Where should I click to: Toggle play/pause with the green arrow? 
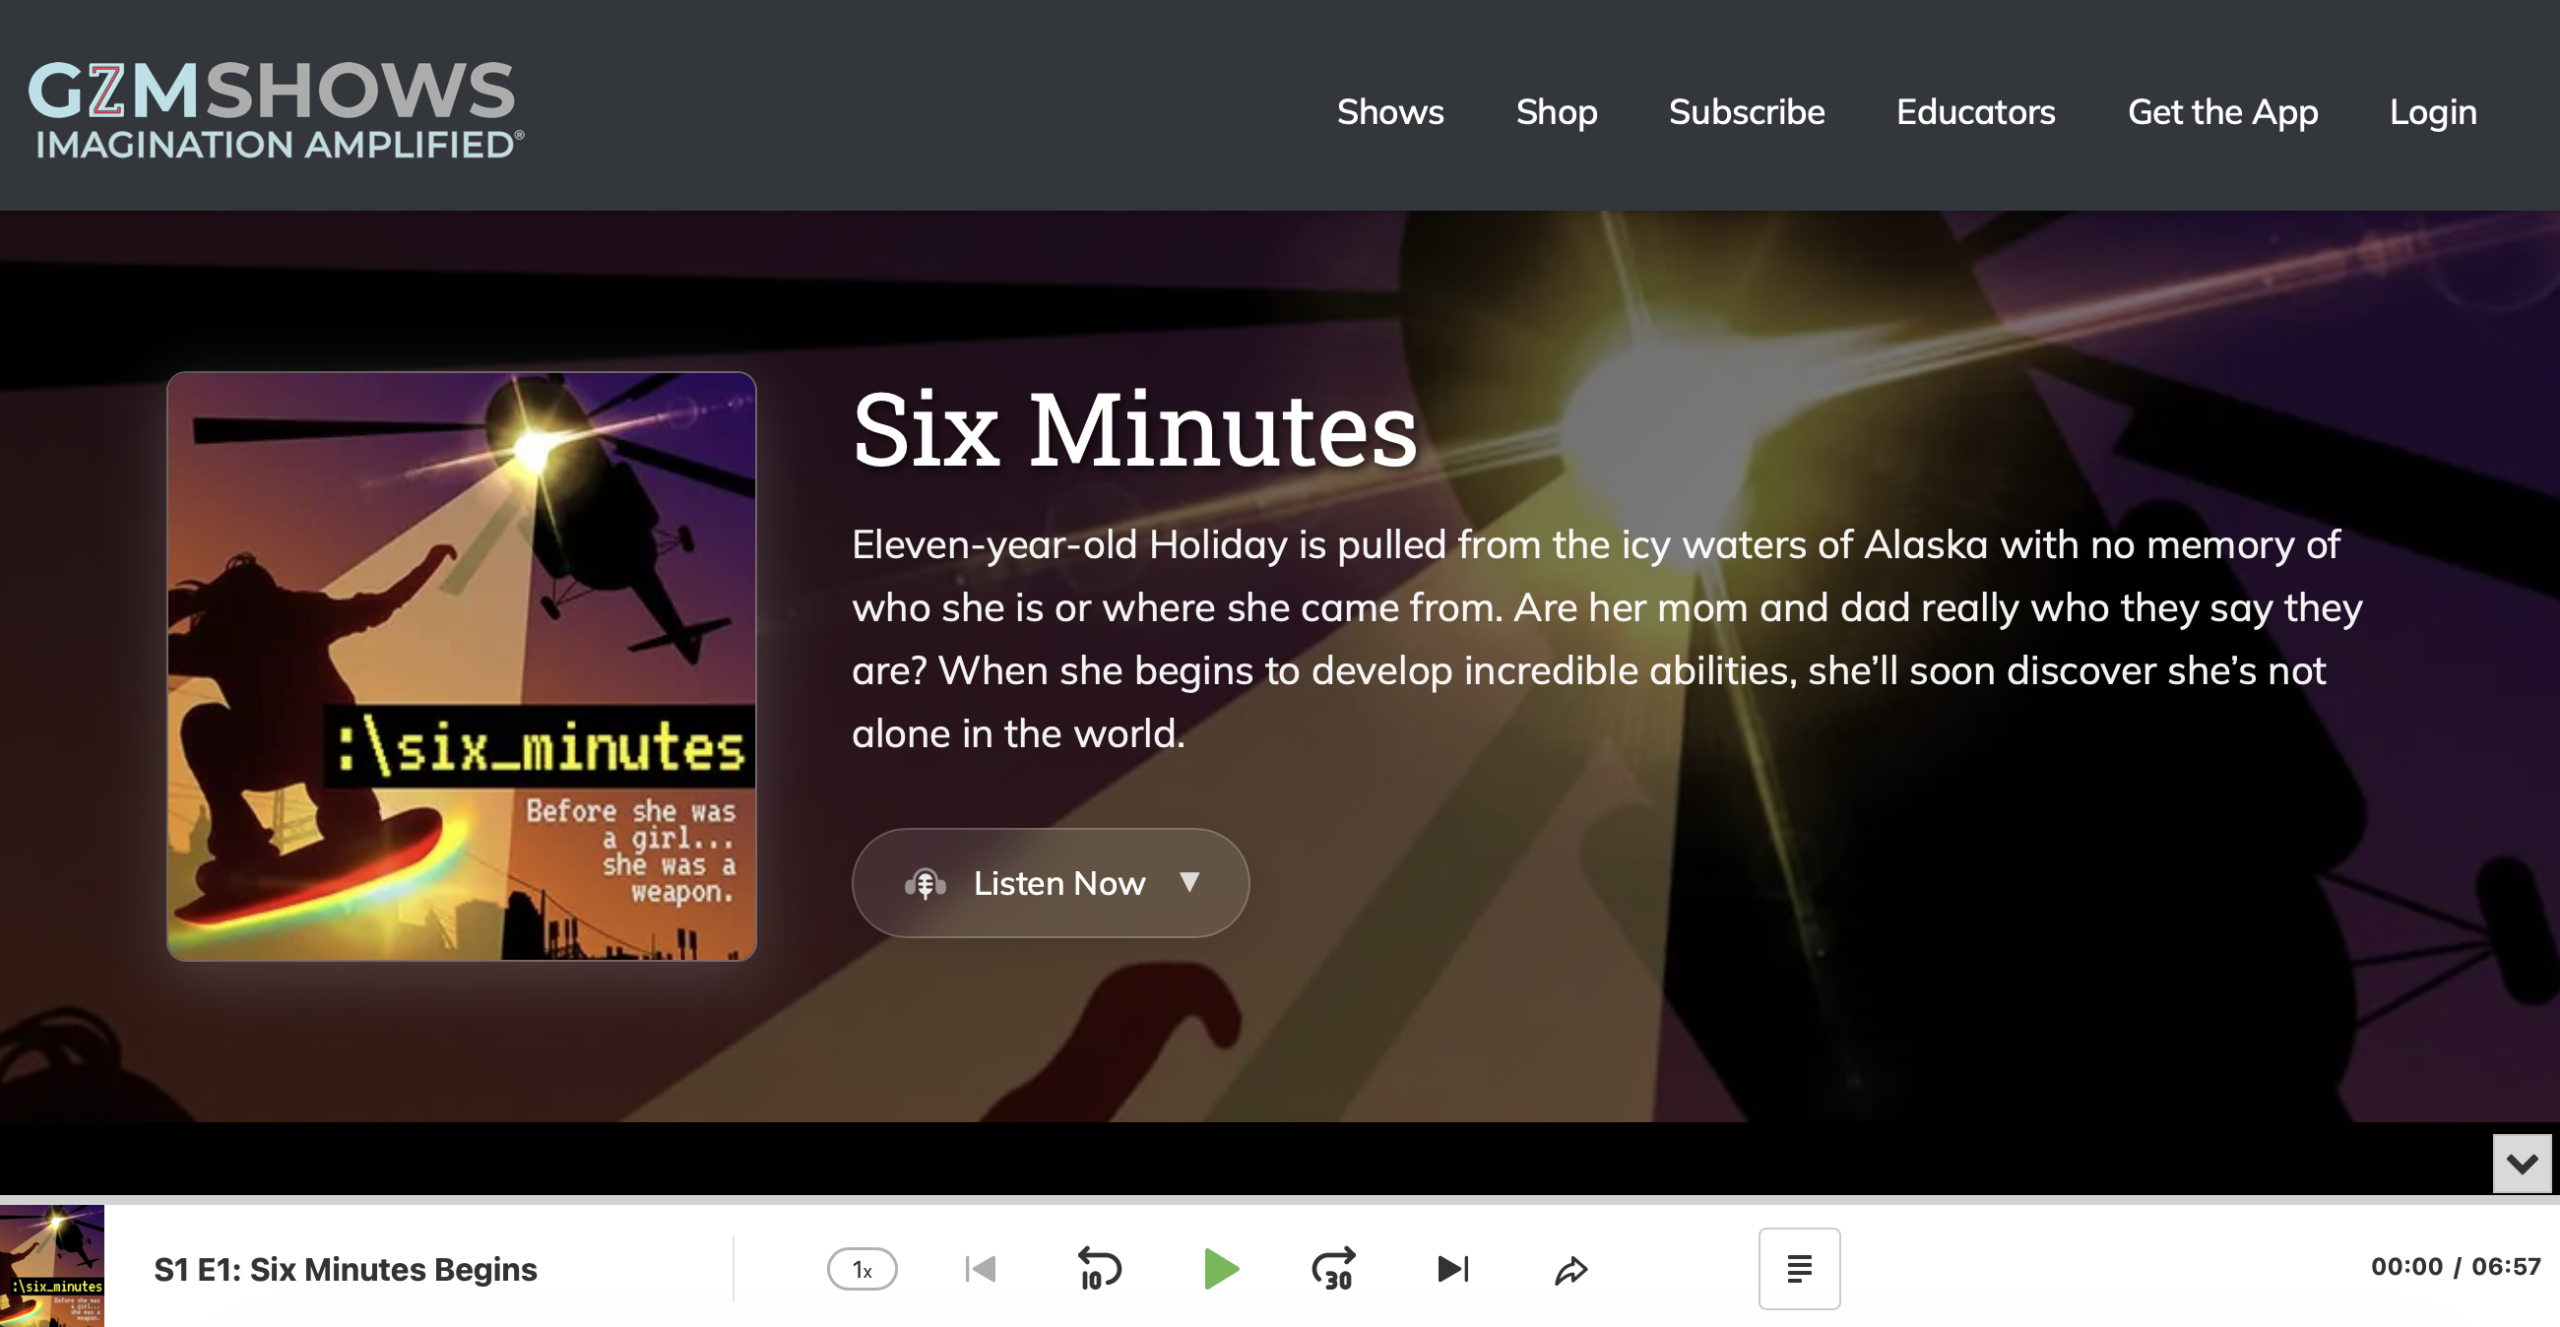click(1222, 1268)
